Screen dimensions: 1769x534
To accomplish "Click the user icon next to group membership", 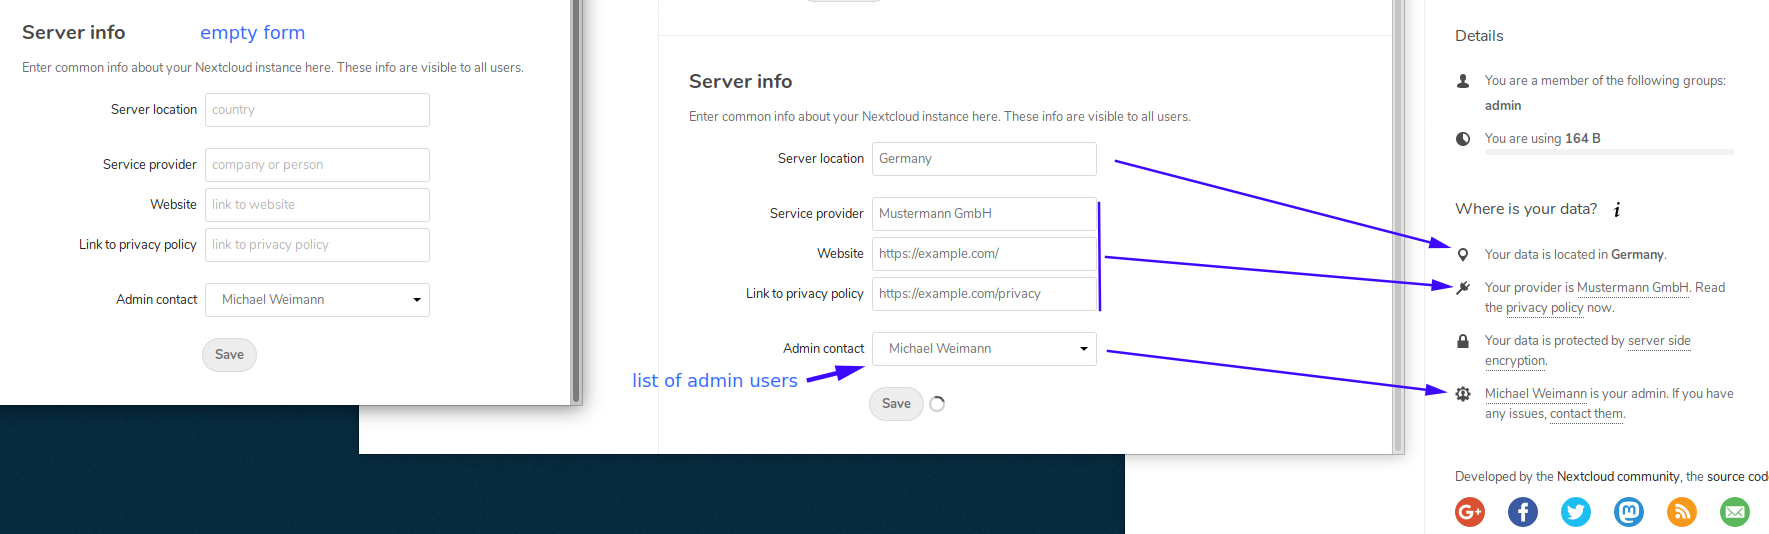I will pyautogui.click(x=1463, y=81).
